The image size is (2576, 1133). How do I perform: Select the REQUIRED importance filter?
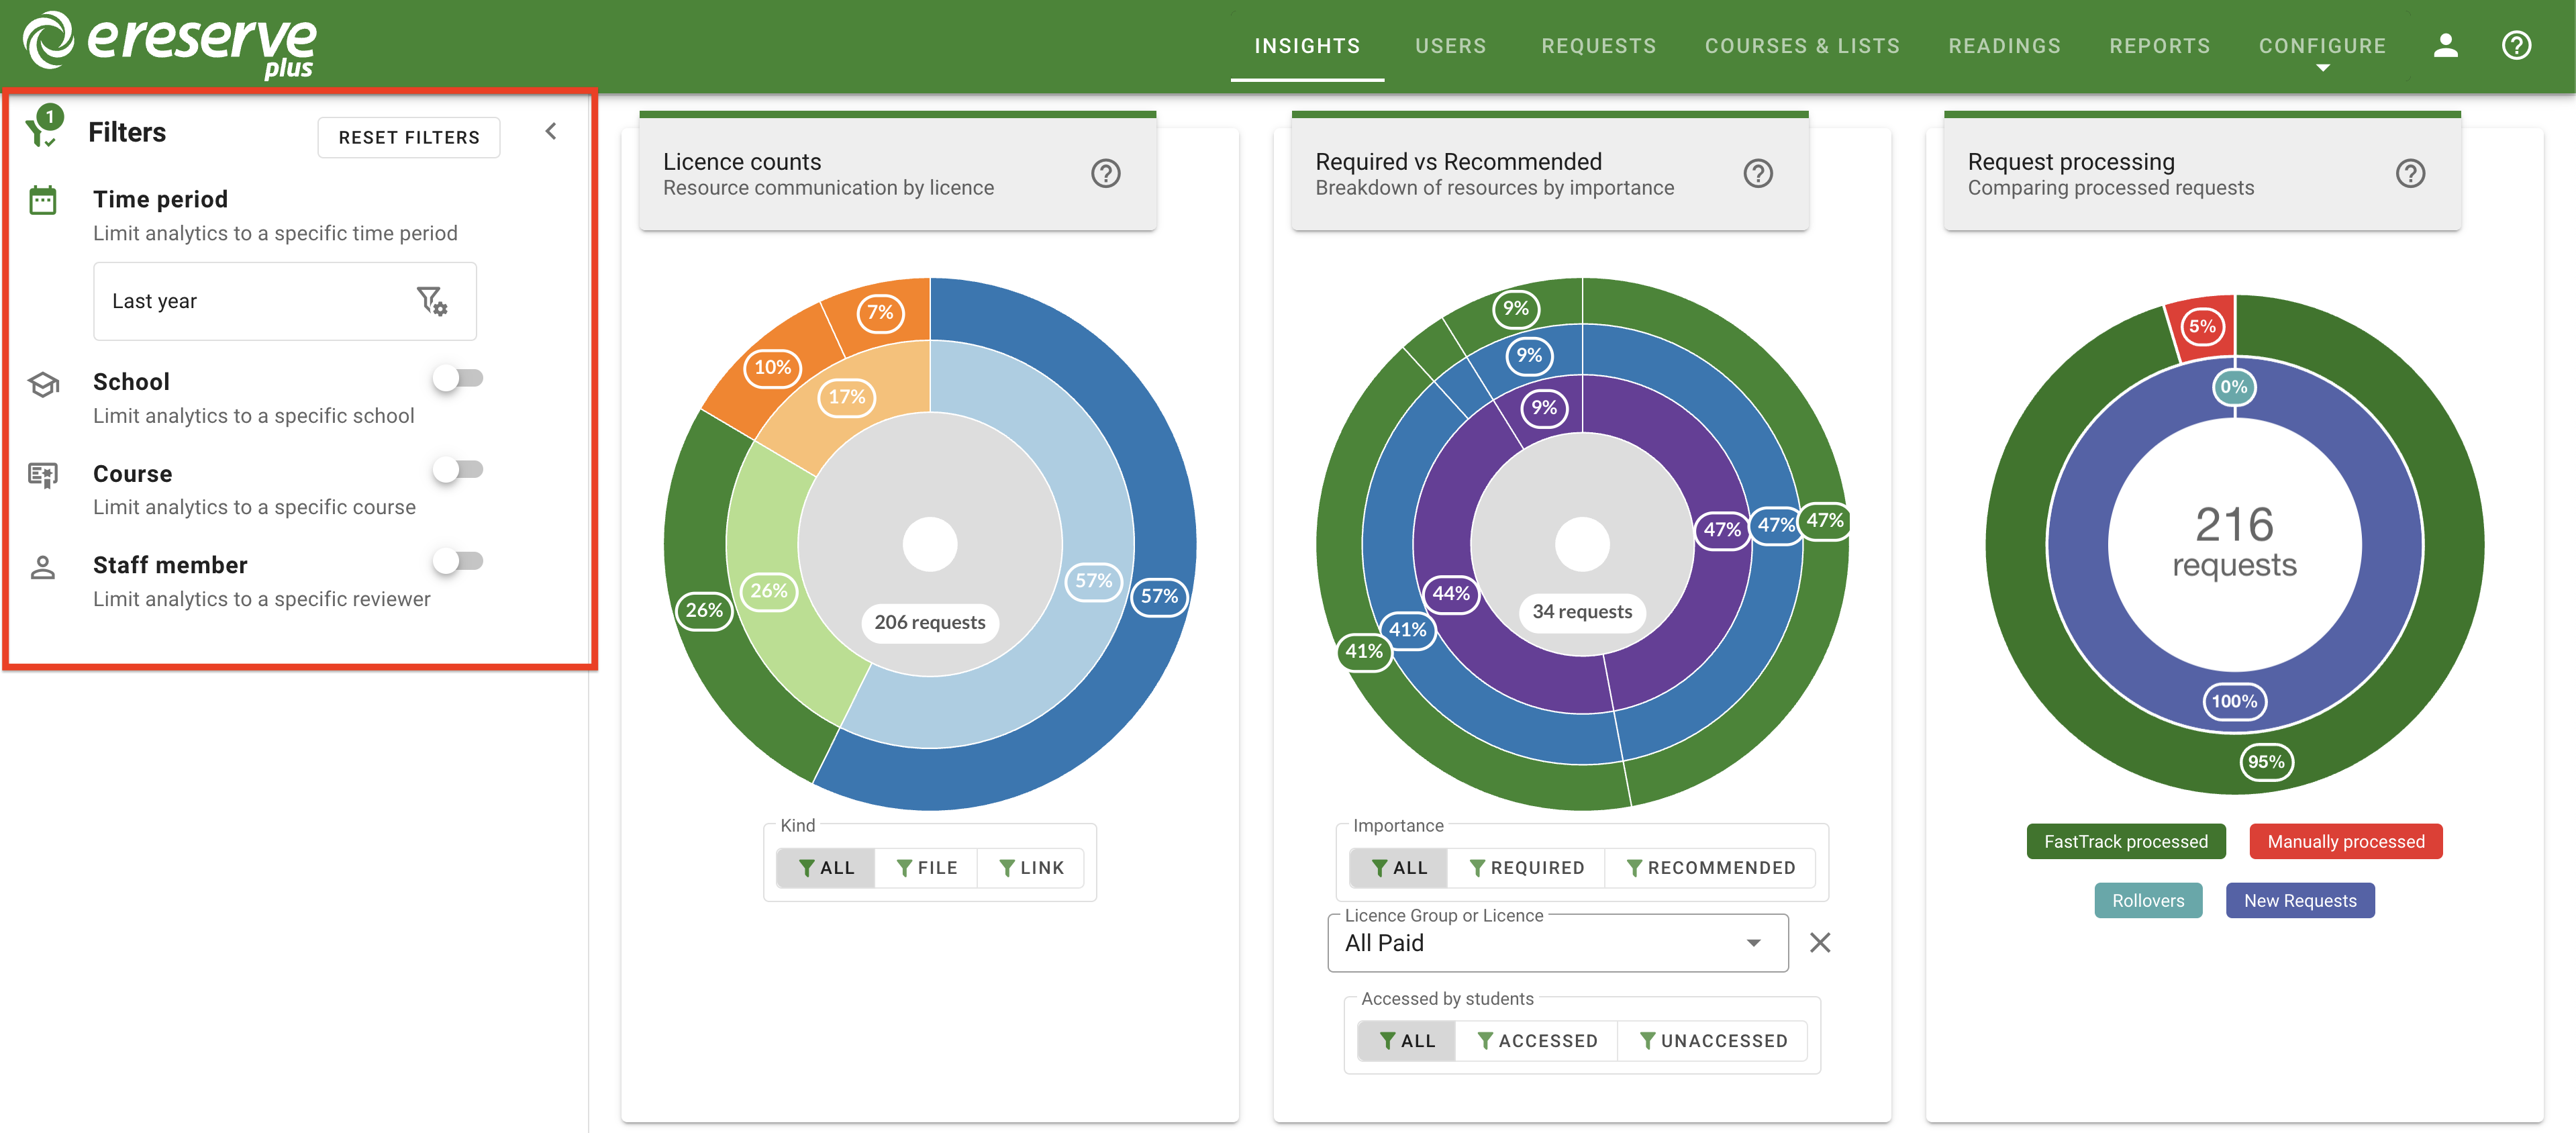1527,867
